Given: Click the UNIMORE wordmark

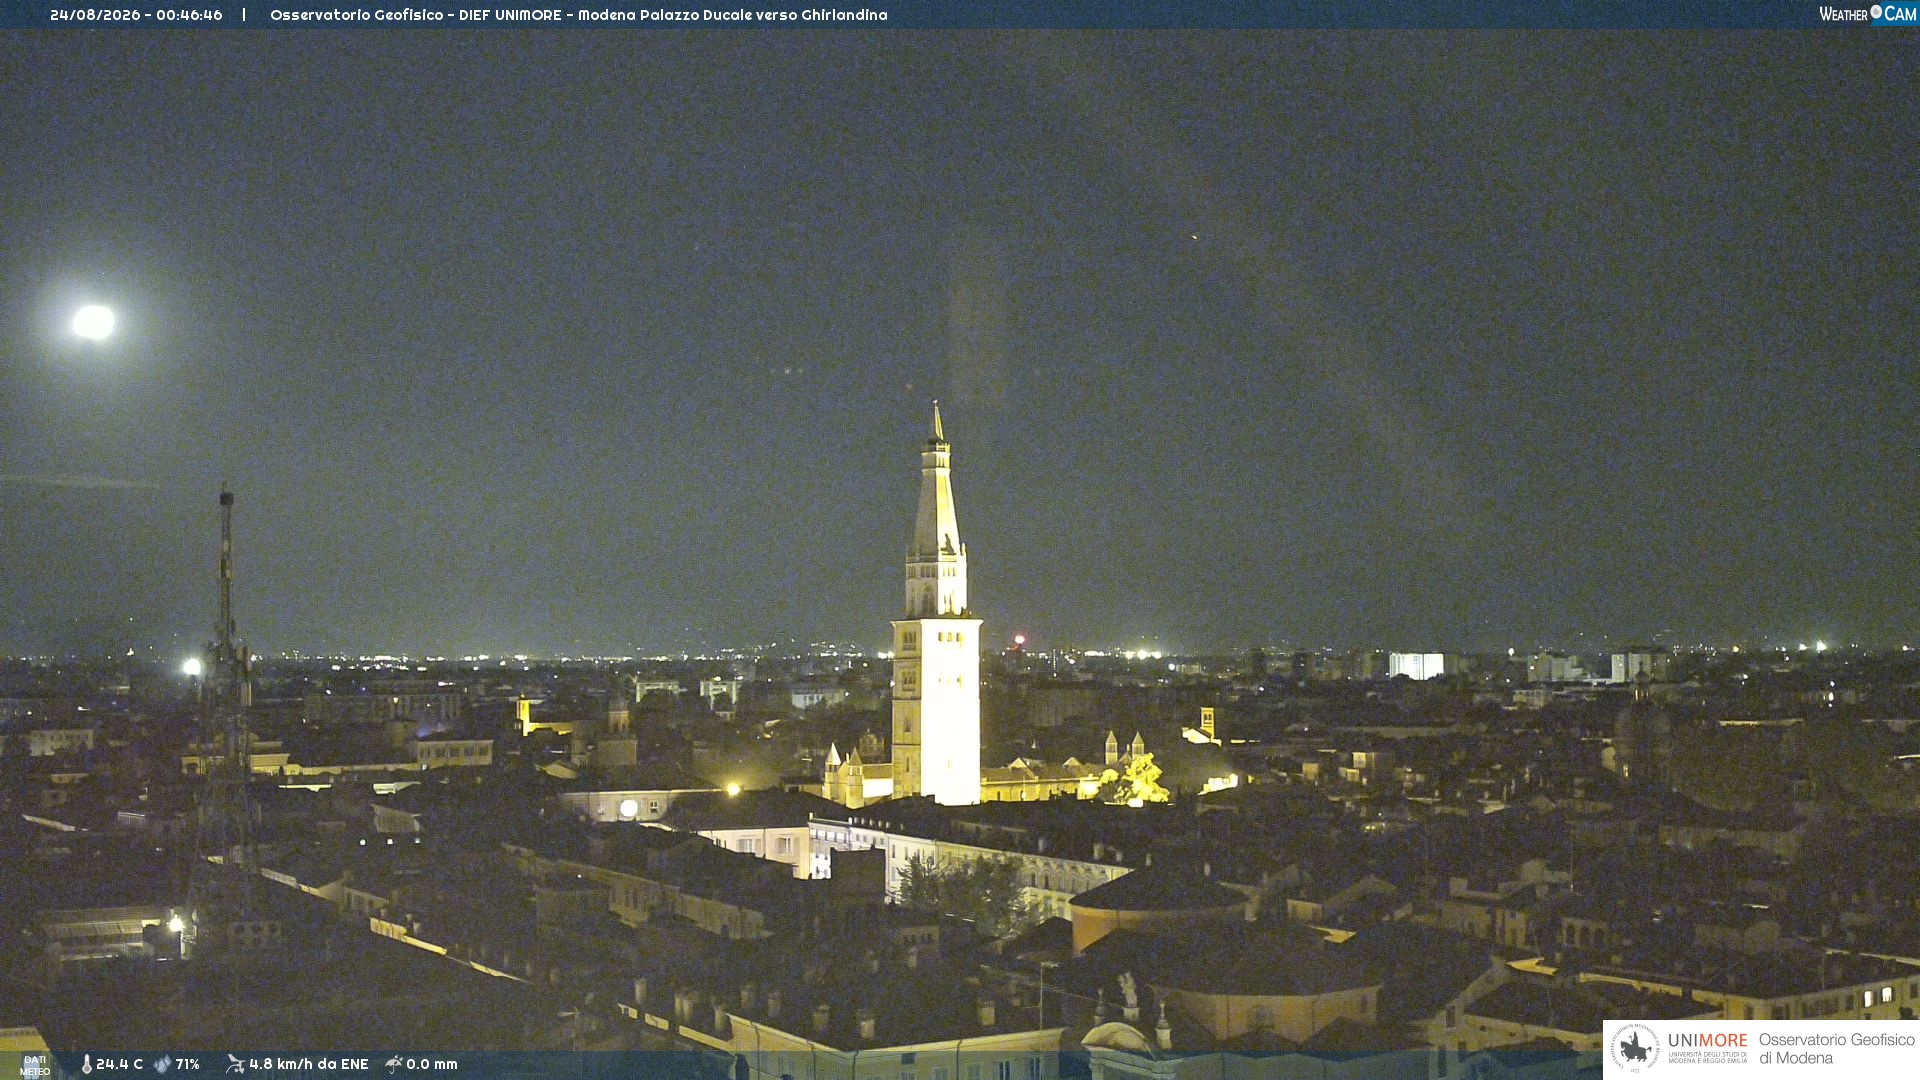Looking at the screenshot, I should (x=1707, y=1040).
